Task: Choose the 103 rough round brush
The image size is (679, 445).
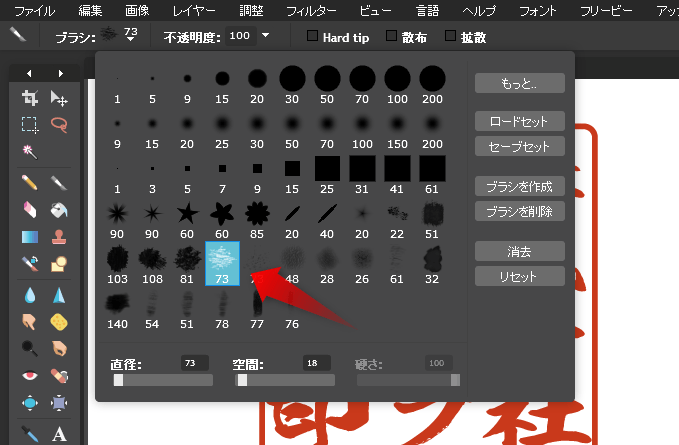Action: click(117, 265)
